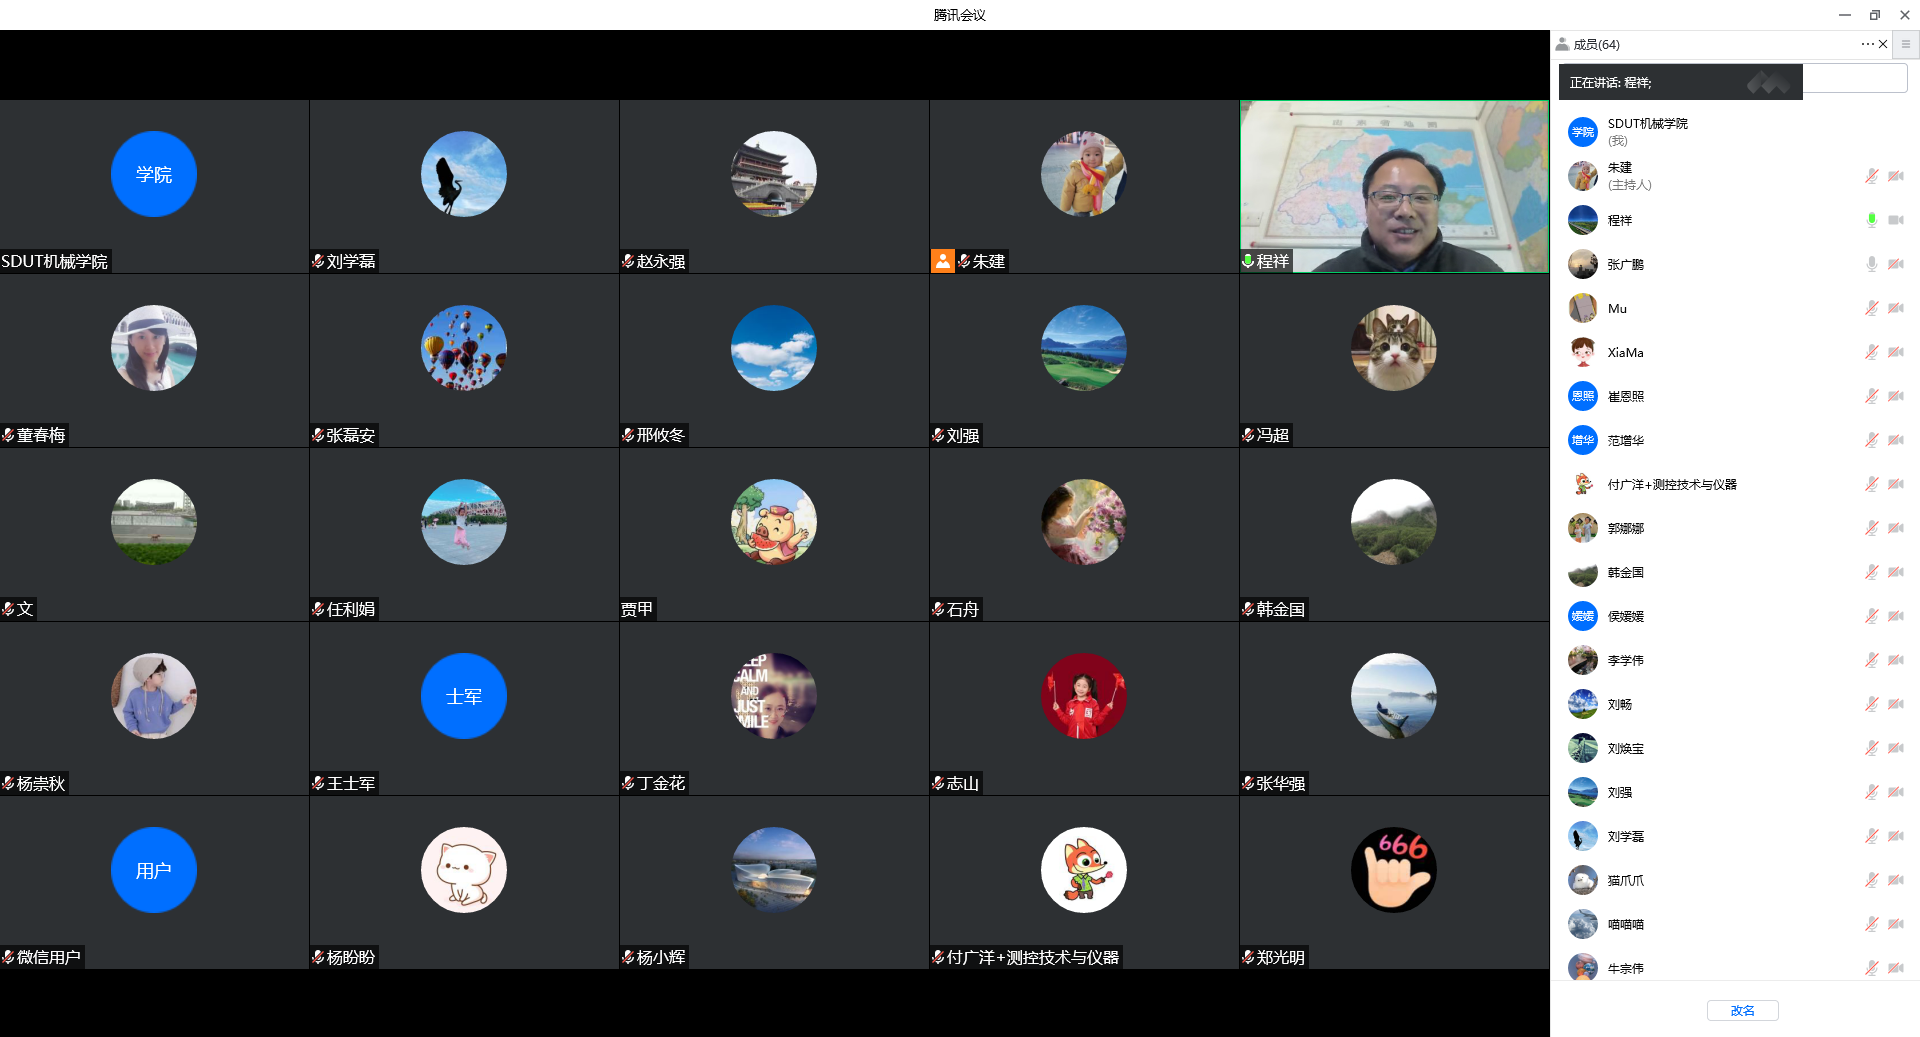Toggle Mu's disabled camera icon
Screen dimensions: 1920x1037
point(1895,308)
